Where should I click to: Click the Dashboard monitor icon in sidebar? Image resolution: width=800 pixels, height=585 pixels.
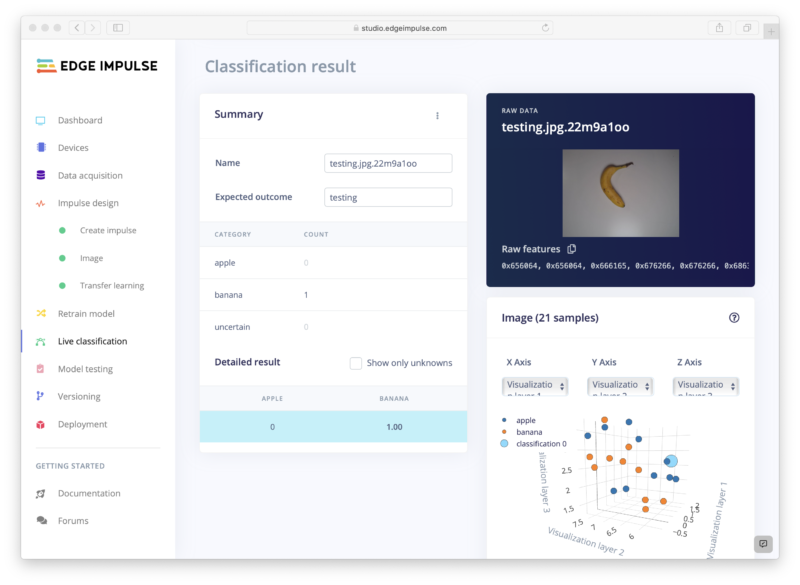point(41,120)
